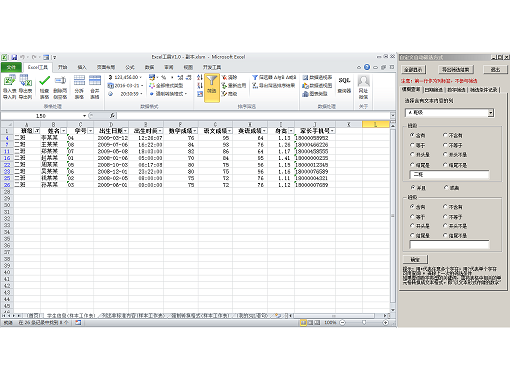
Task: Click the Redo icon in quick access toolbar
Action: tap(34, 57)
